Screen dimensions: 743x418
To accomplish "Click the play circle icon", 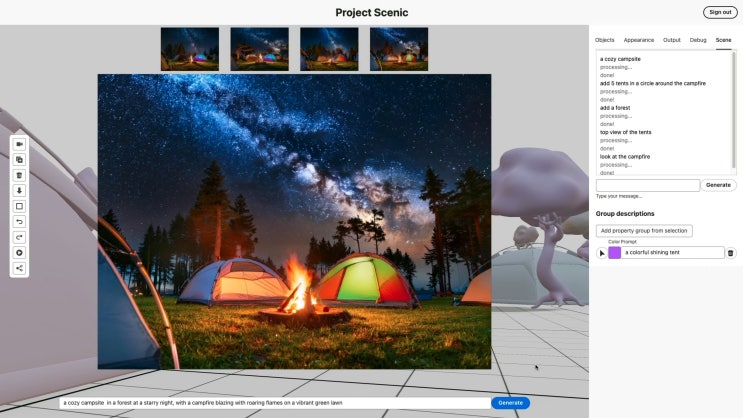I will (x=19, y=253).
